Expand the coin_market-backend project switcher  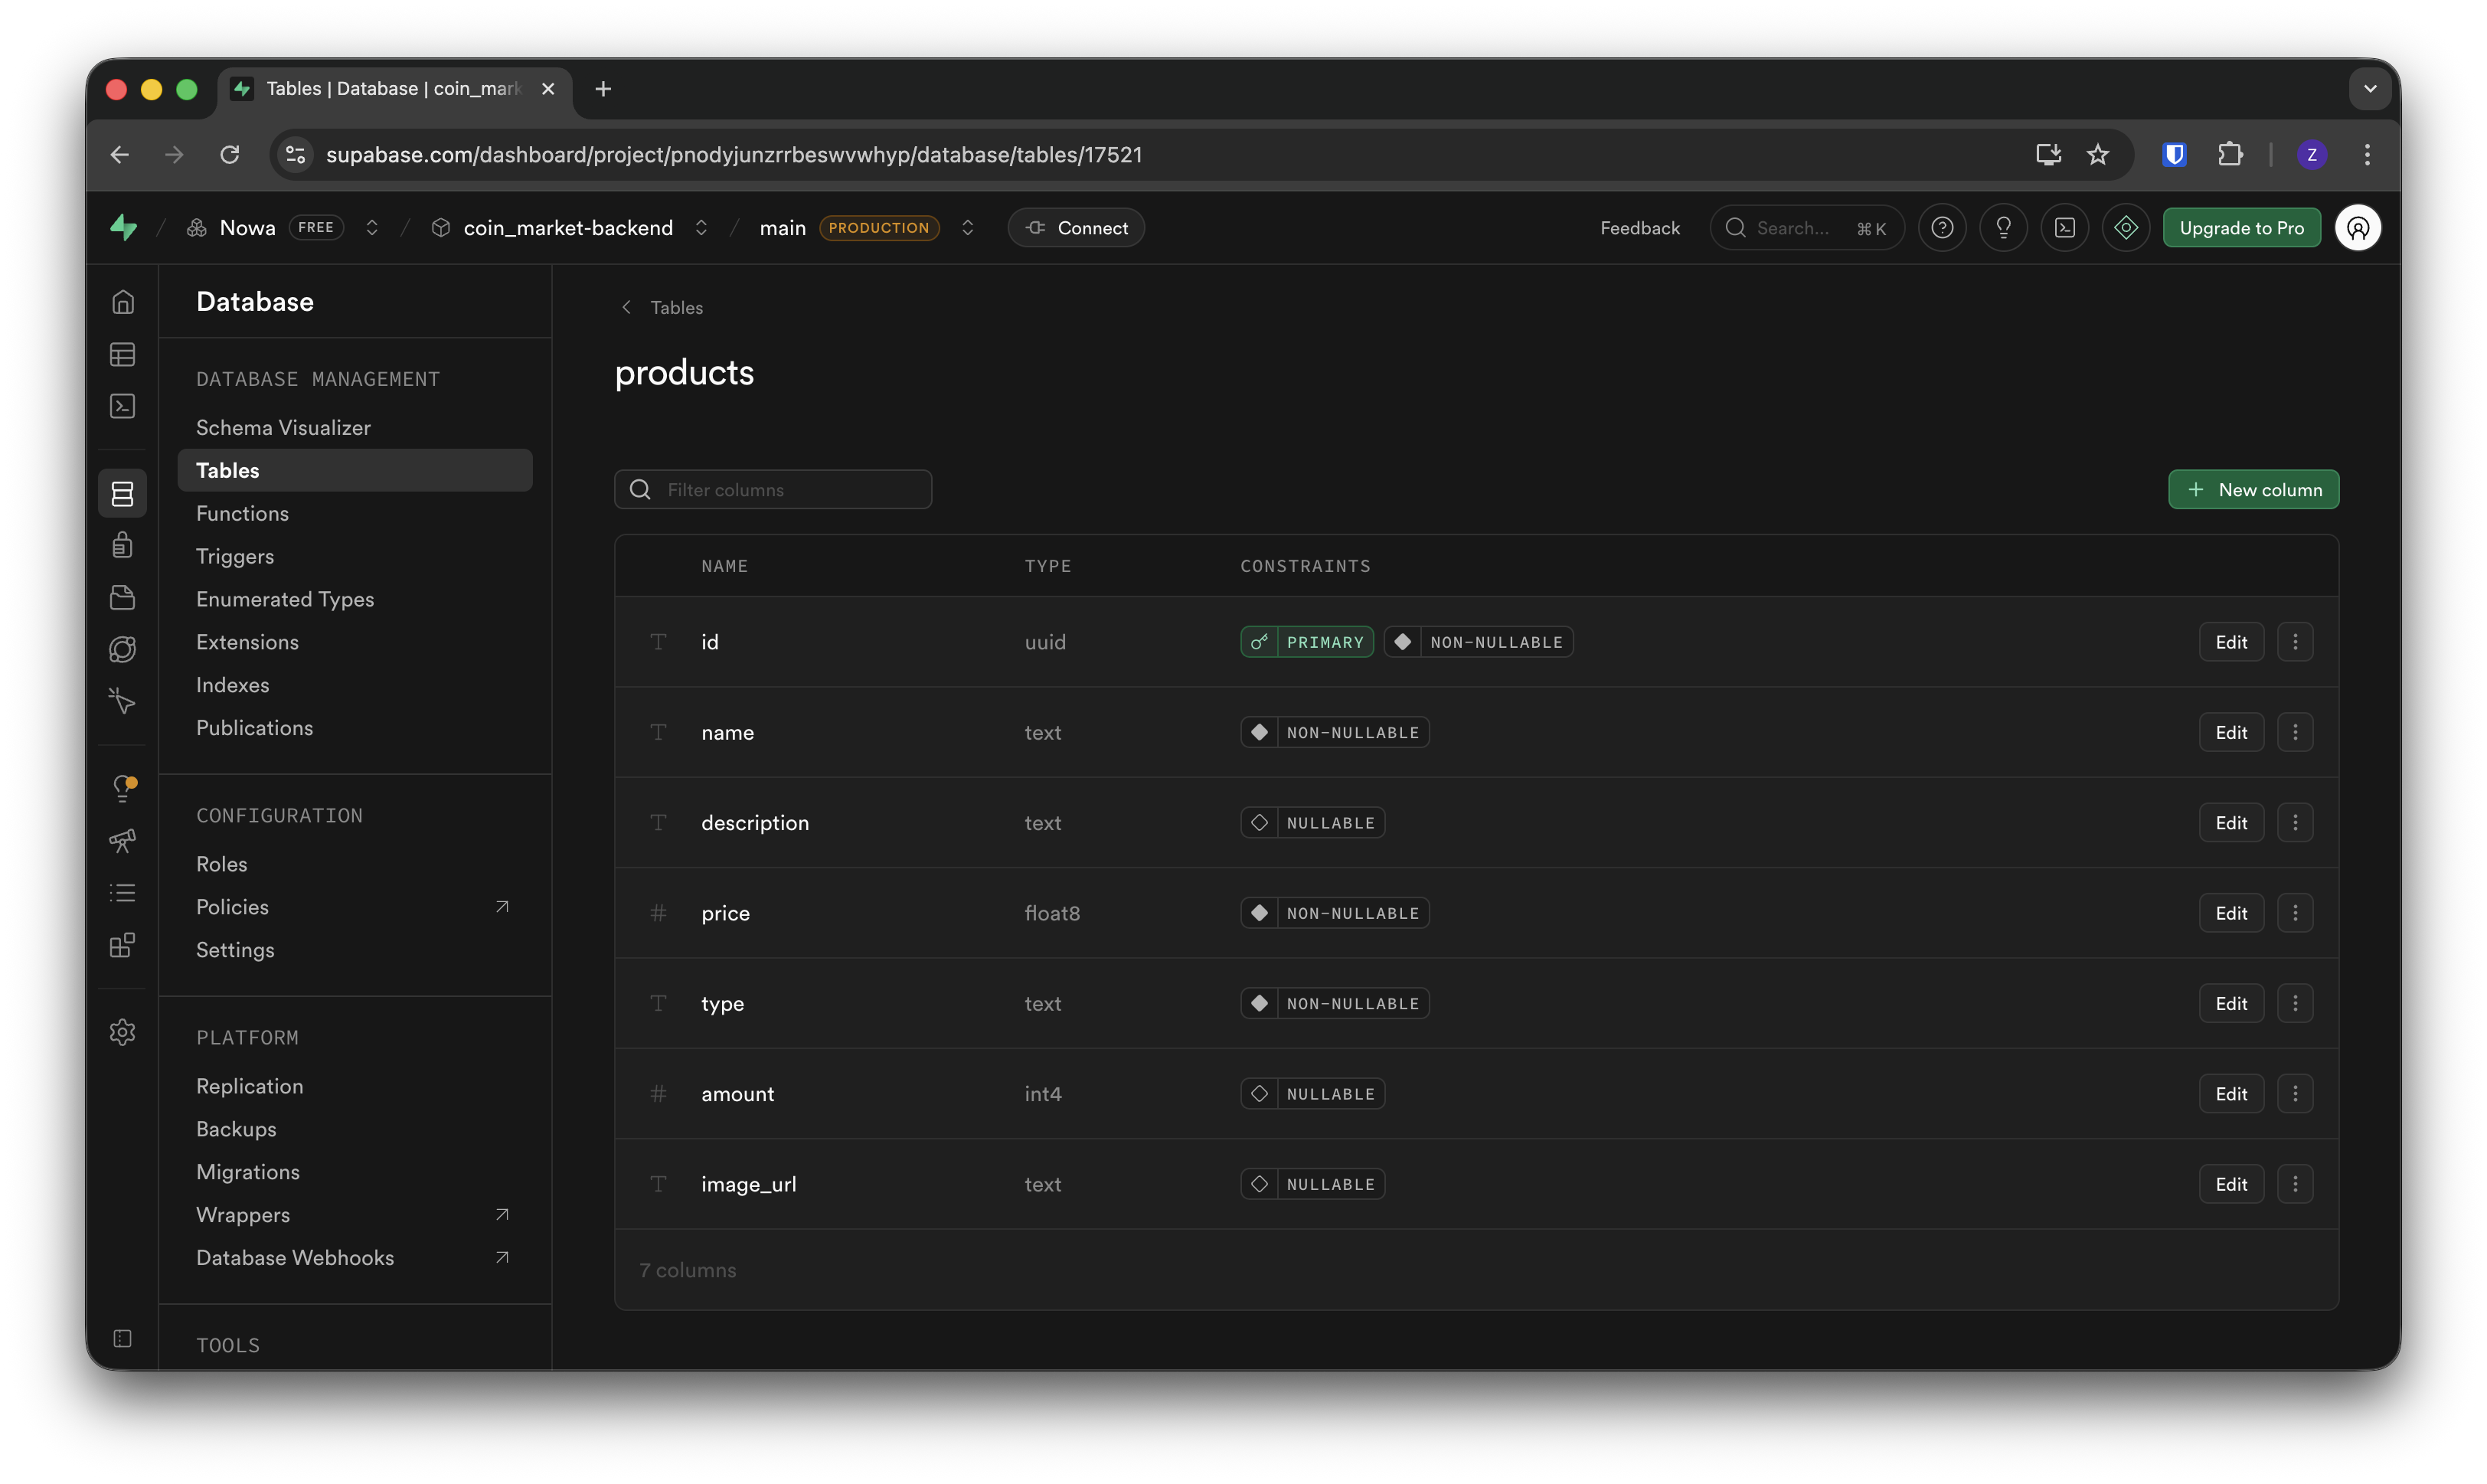pyautogui.click(x=701, y=228)
